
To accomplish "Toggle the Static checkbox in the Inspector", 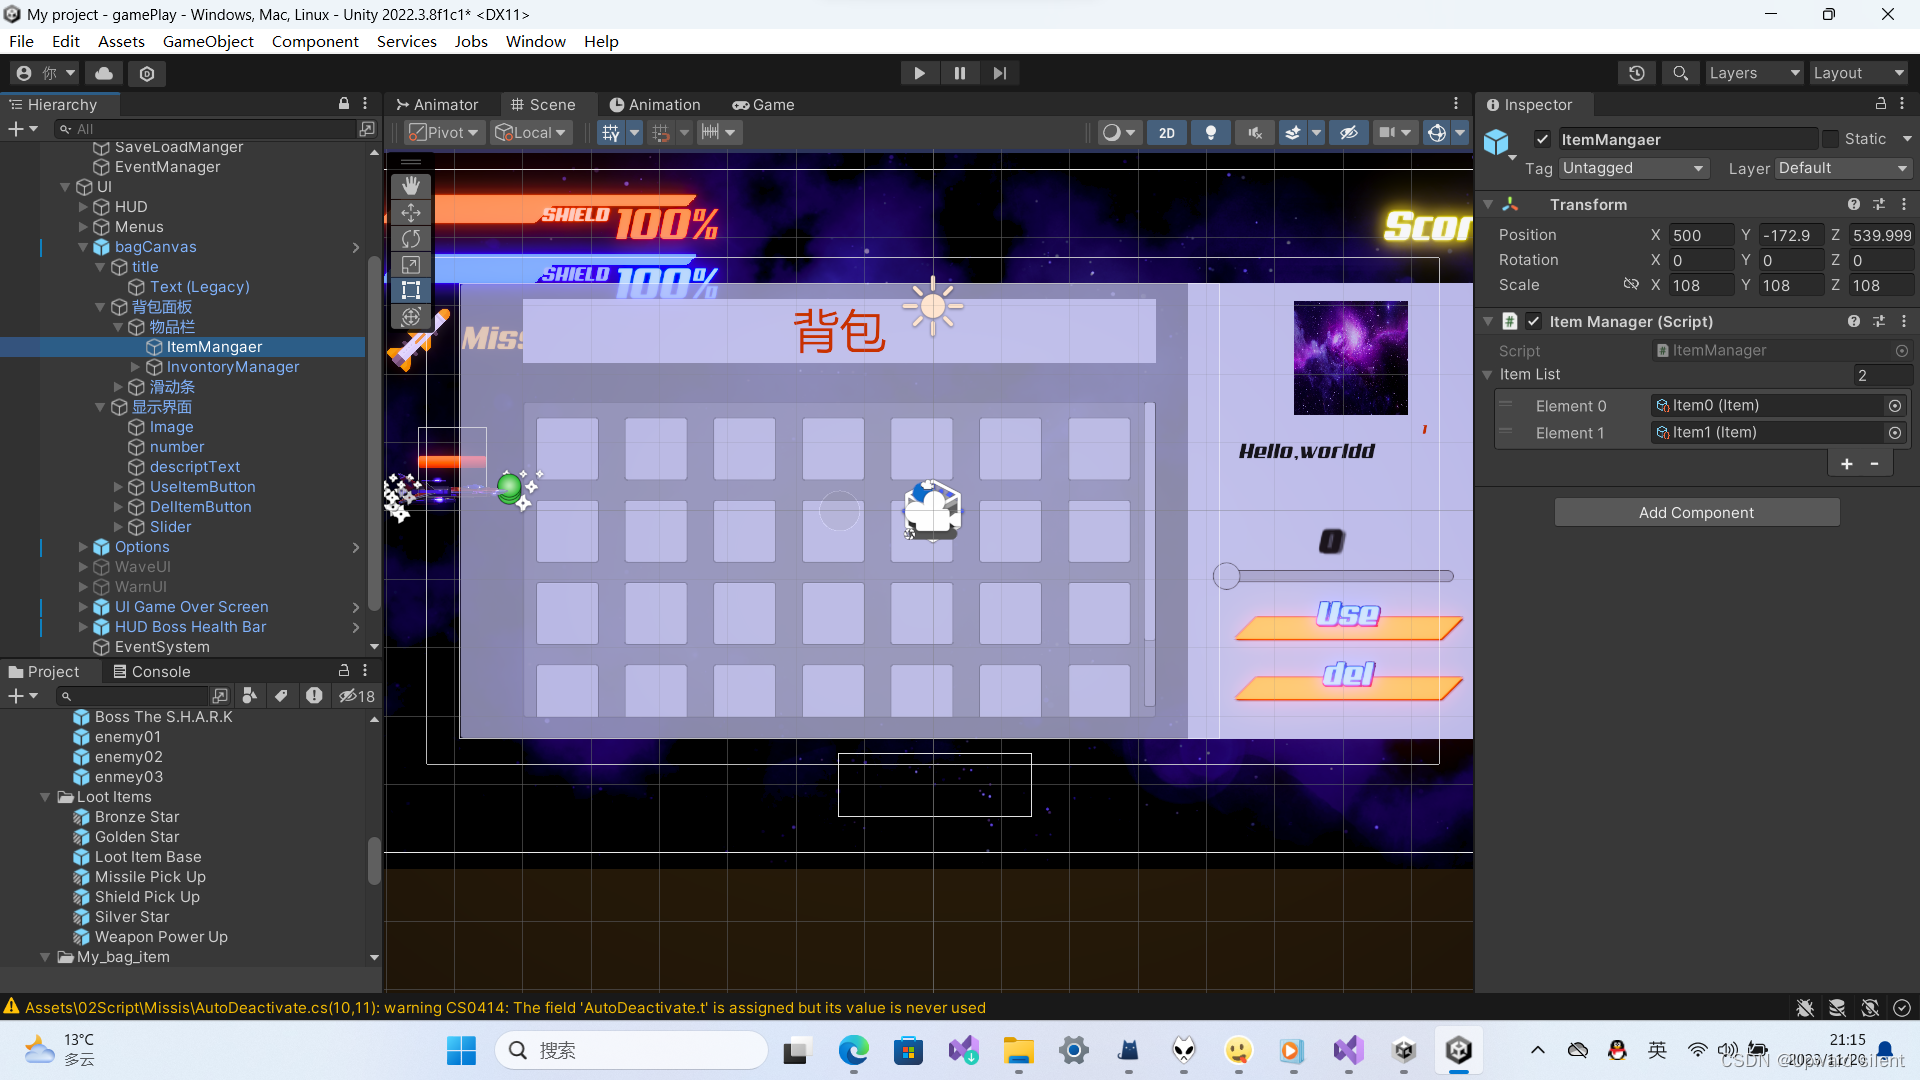I will [1830, 138].
